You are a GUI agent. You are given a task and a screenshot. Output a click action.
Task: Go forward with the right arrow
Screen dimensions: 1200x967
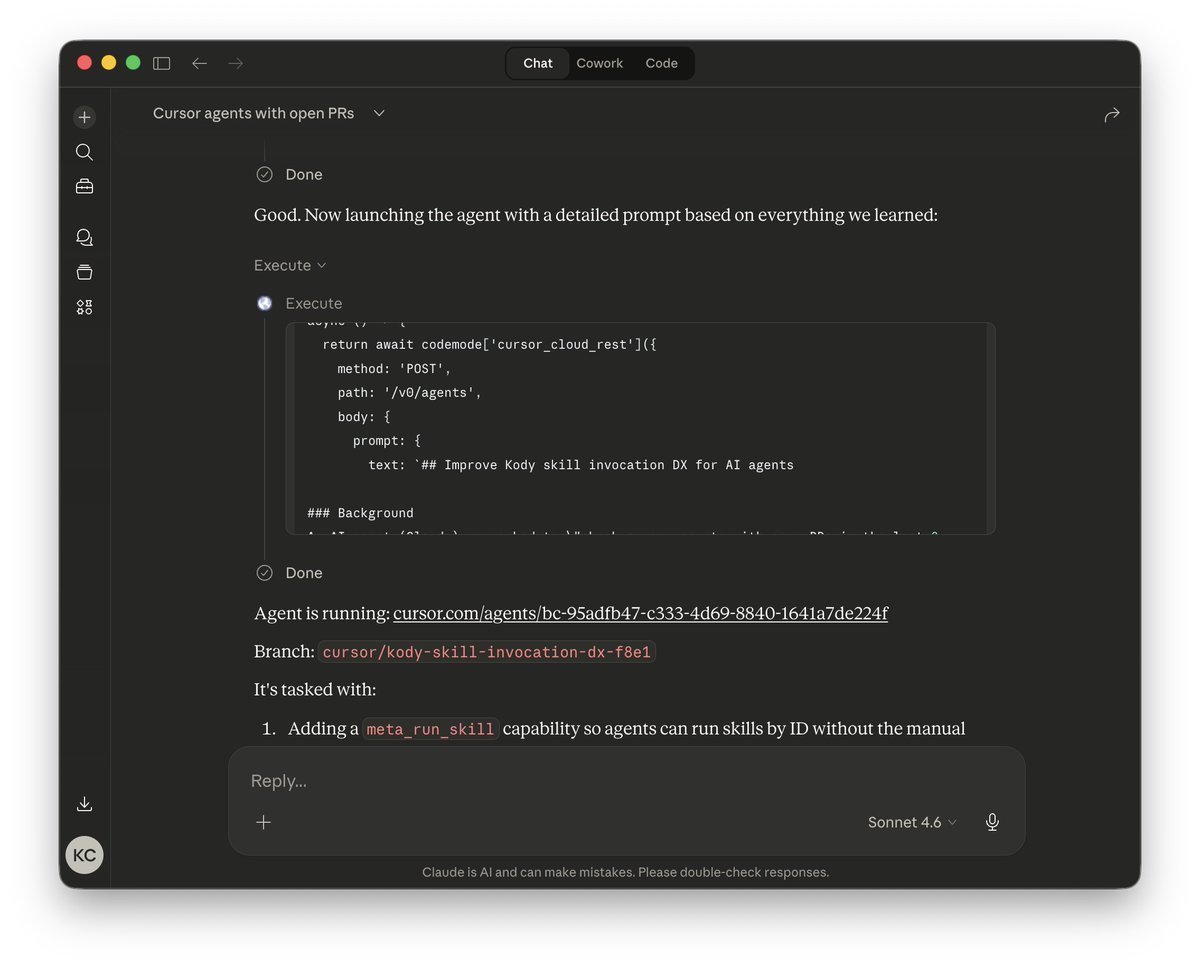tap(236, 63)
